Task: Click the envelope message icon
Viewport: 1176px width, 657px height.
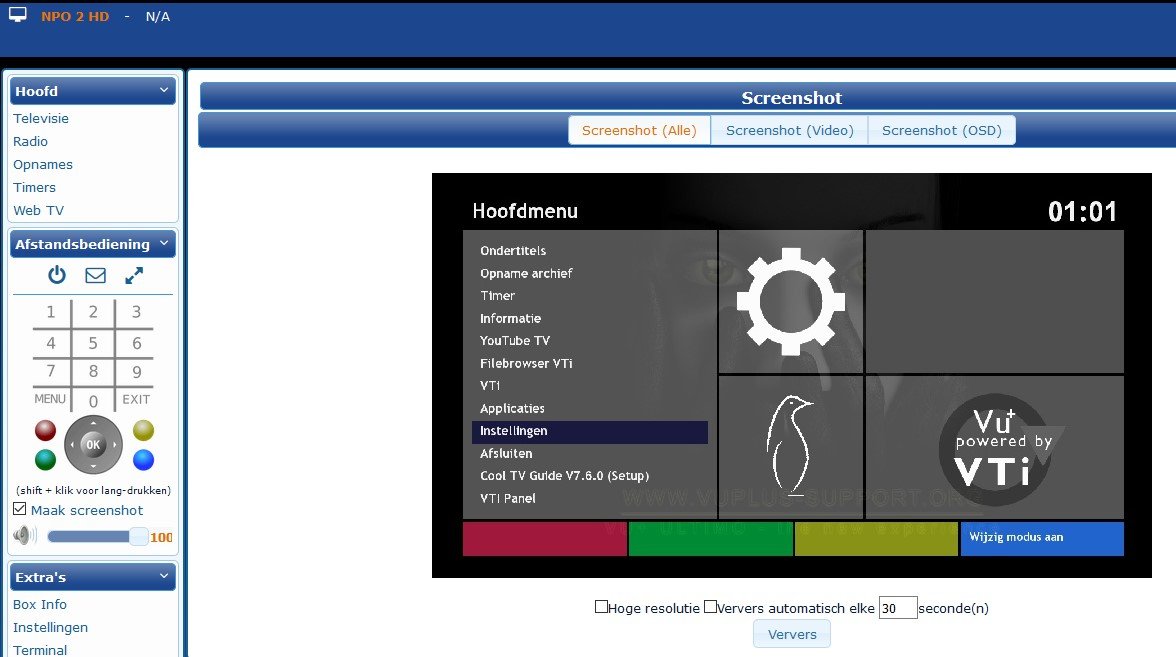Action: click(95, 275)
